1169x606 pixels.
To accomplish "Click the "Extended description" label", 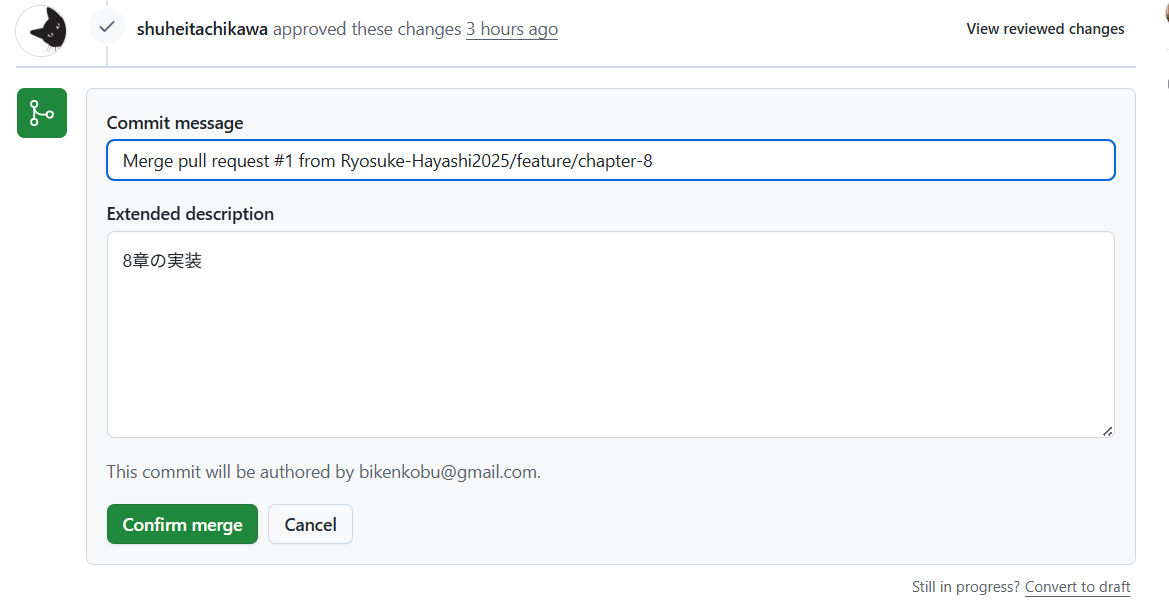I will (x=190, y=213).
